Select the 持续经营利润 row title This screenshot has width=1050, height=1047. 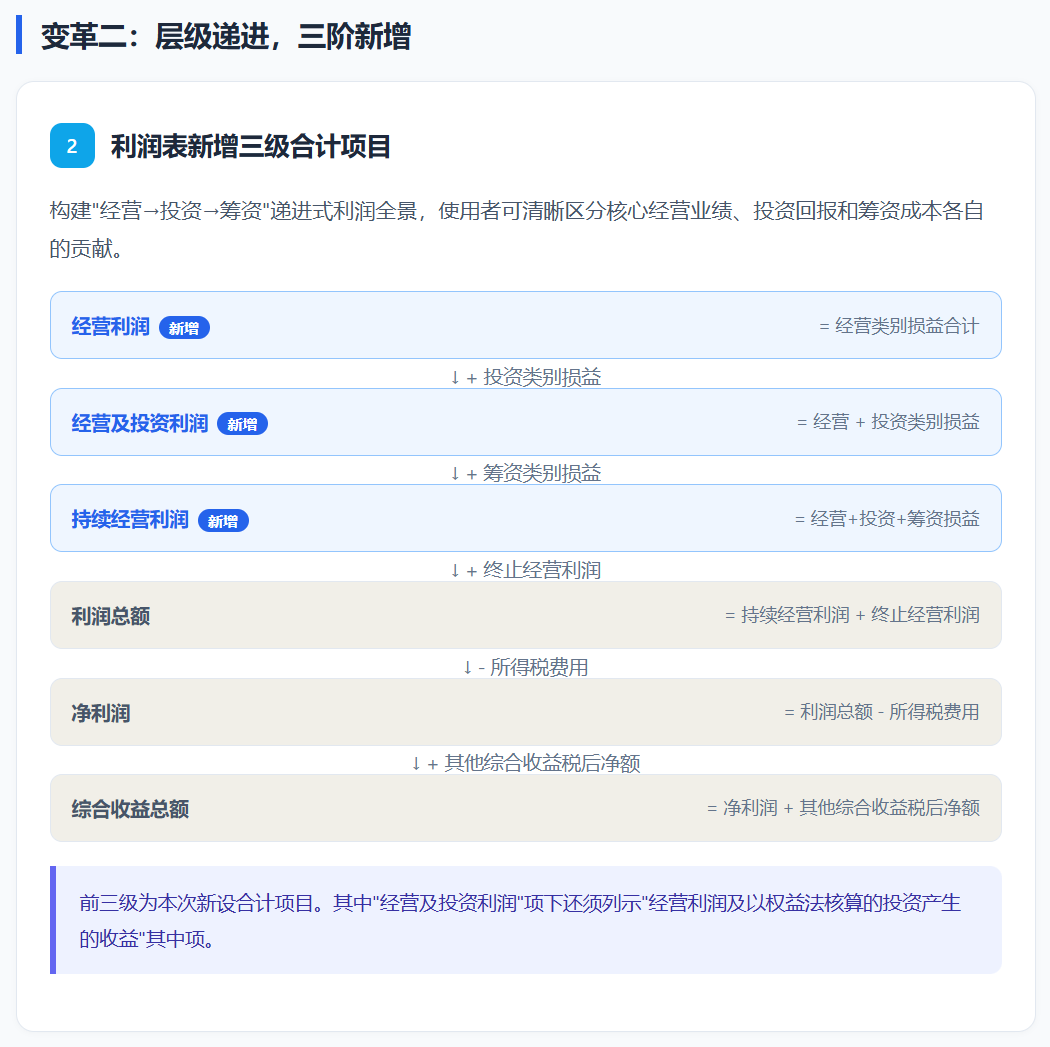click(x=130, y=519)
